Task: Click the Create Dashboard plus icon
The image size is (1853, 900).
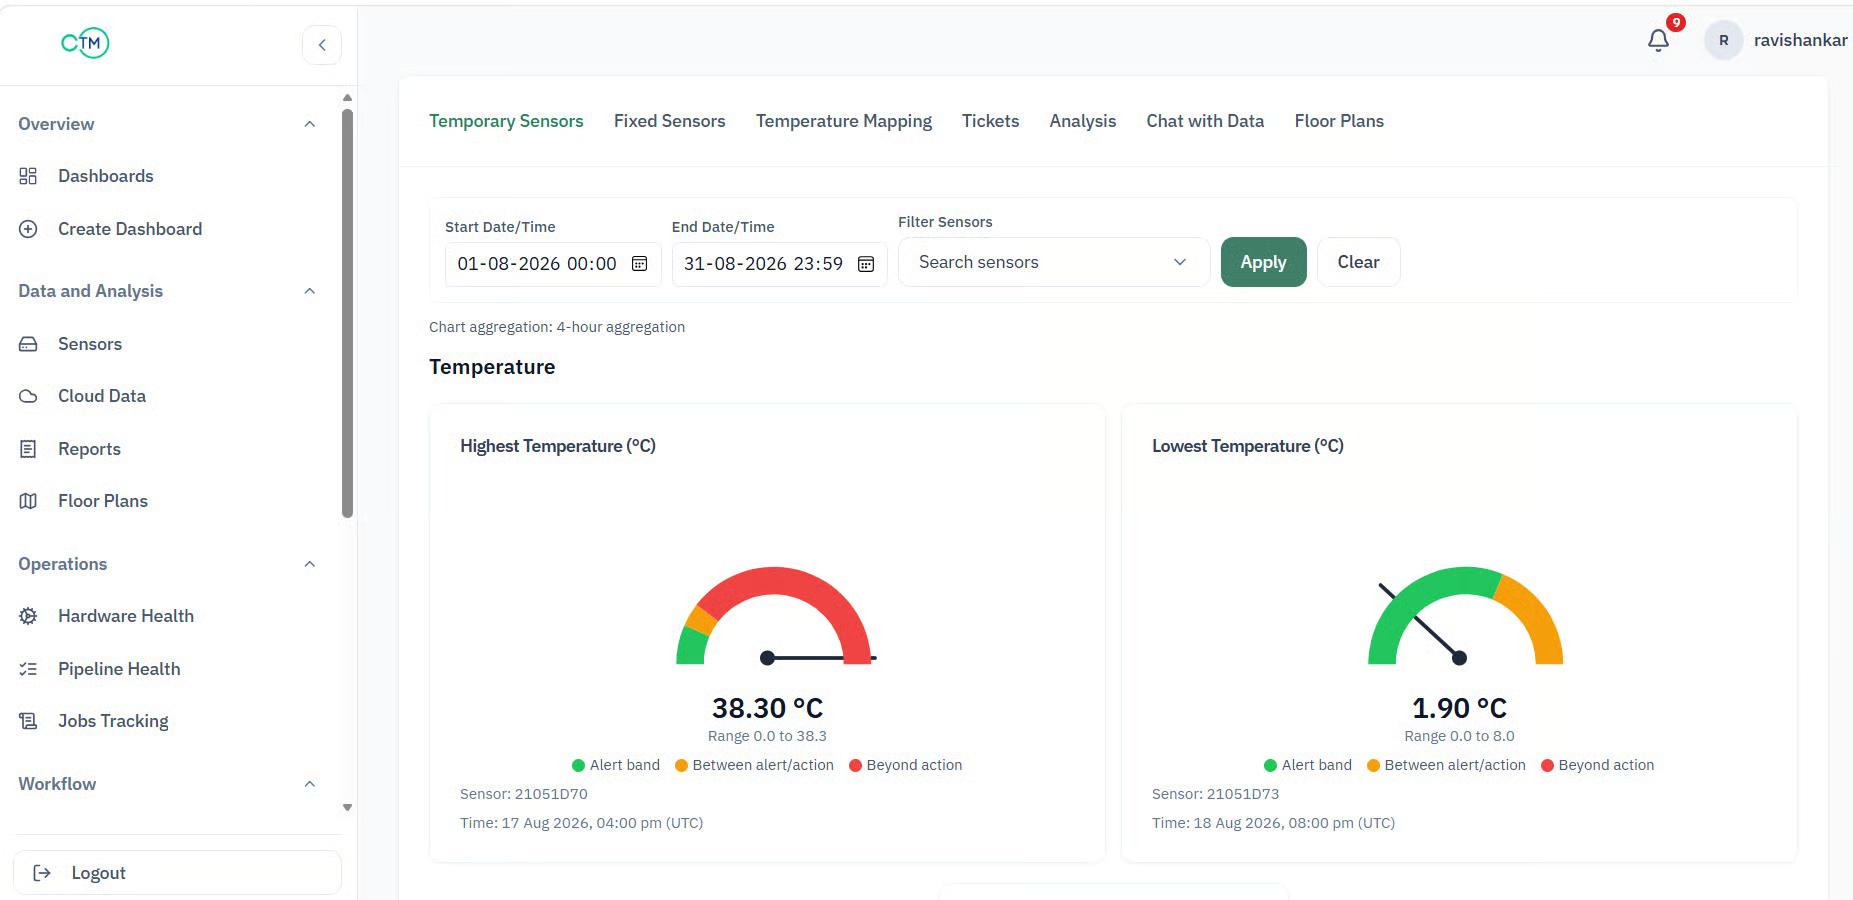Action: click(x=28, y=229)
